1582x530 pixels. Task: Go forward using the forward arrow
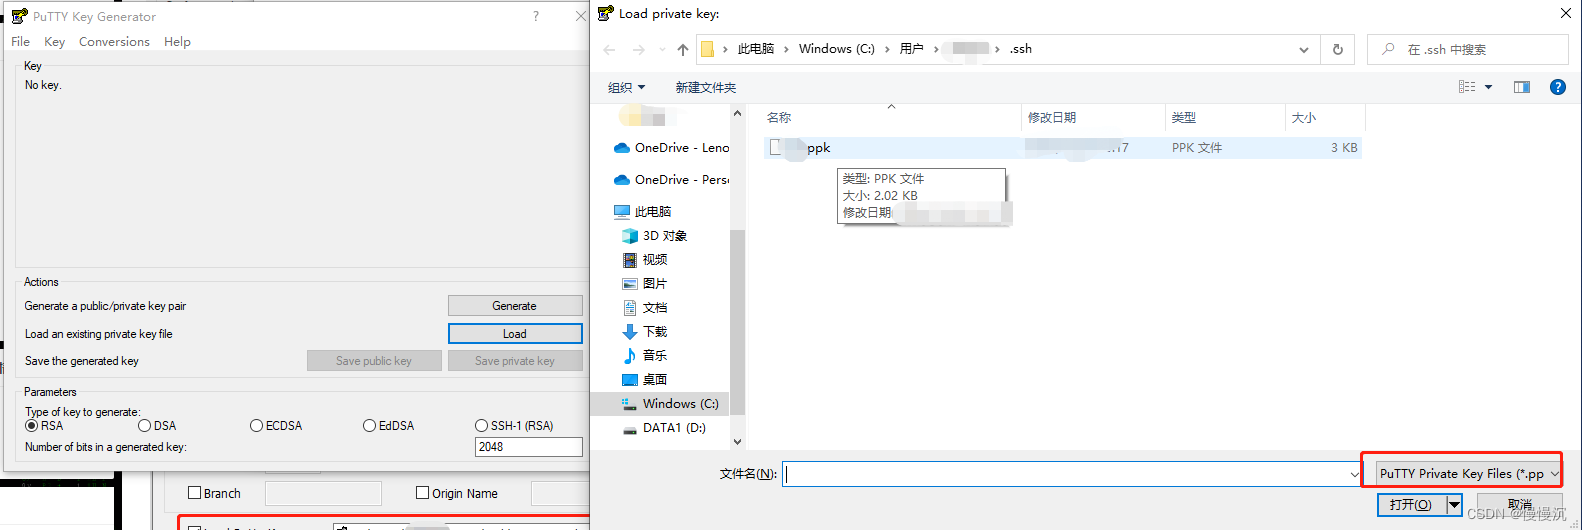pyautogui.click(x=638, y=49)
